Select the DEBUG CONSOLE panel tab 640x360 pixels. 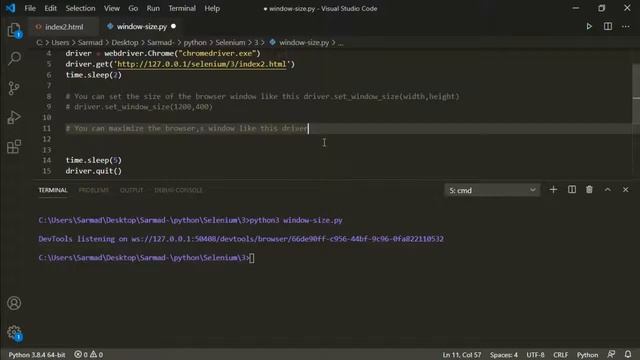click(x=178, y=190)
